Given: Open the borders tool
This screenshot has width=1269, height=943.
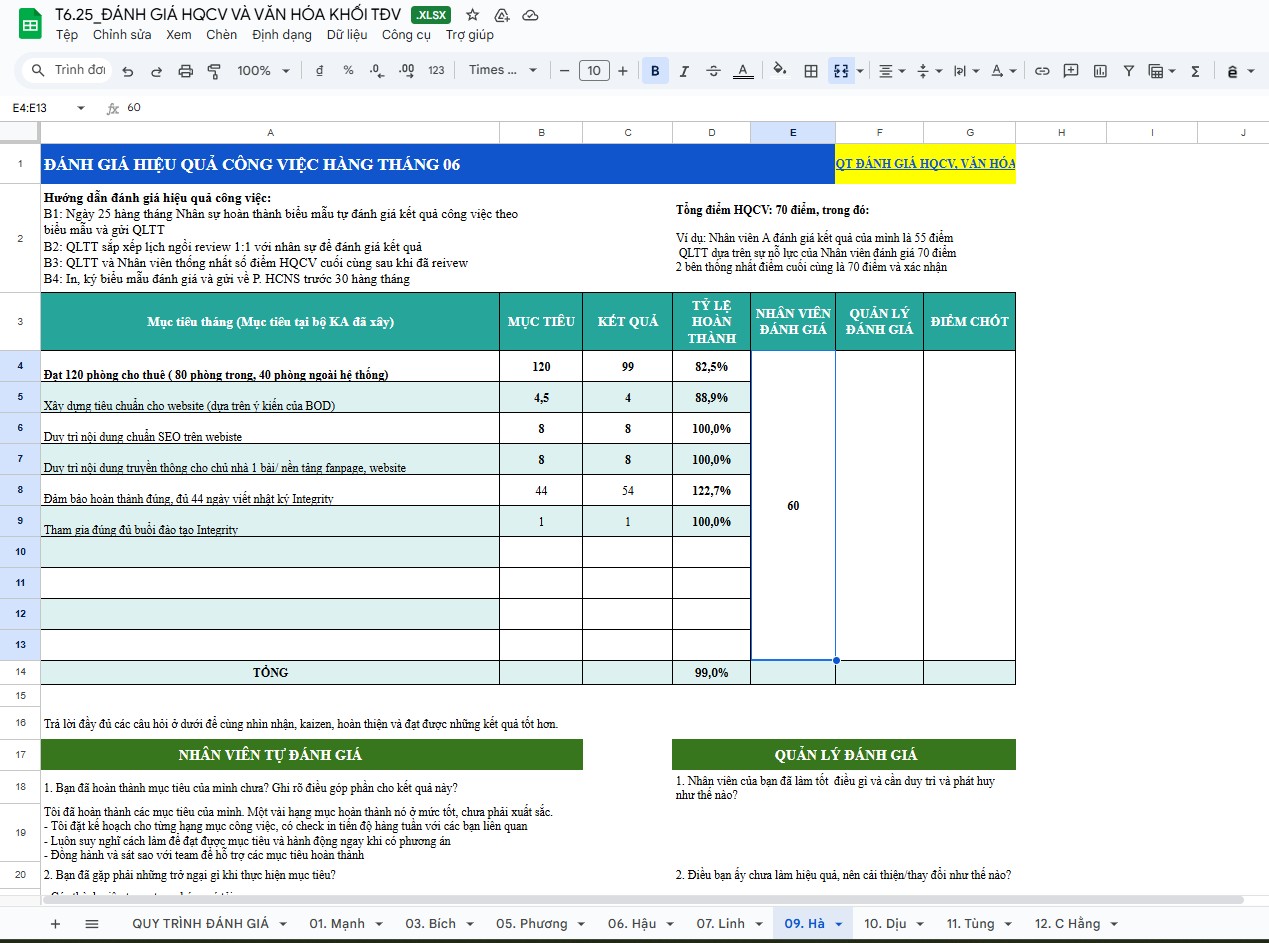Looking at the screenshot, I should [811, 71].
